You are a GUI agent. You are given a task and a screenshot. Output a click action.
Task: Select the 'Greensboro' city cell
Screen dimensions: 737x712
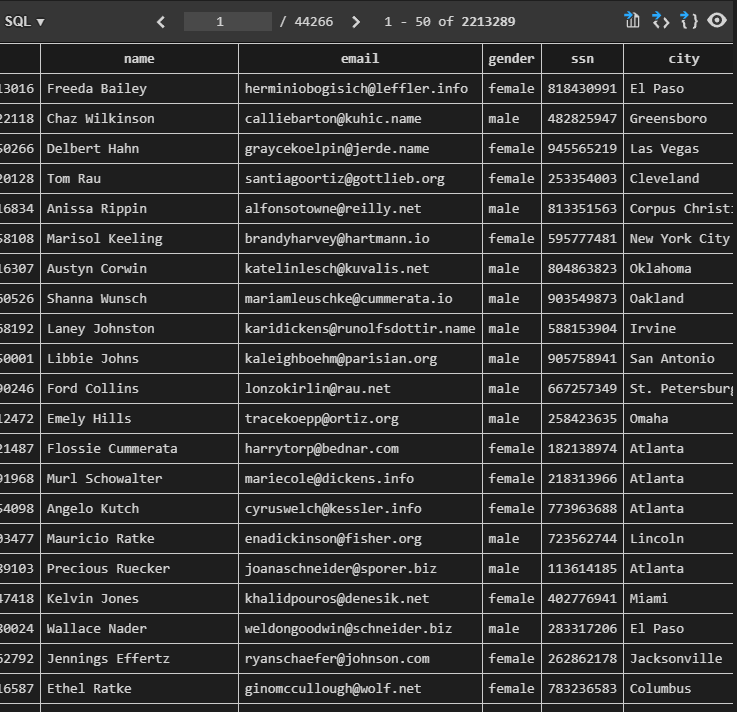[680, 118]
